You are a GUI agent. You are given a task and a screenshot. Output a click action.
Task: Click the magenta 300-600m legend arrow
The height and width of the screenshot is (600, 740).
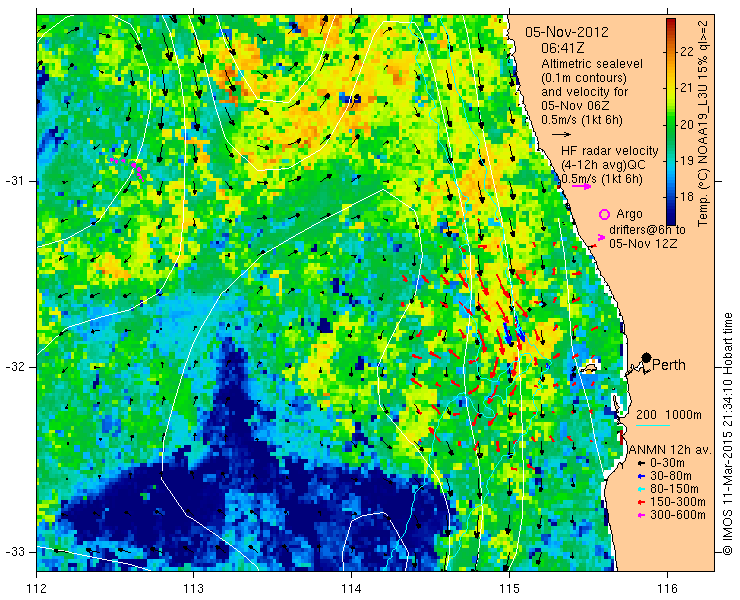pyautogui.click(x=641, y=515)
